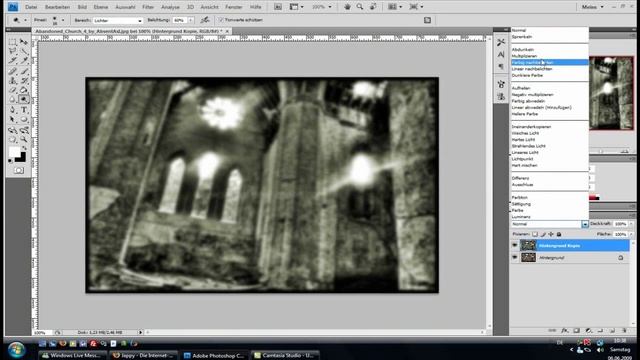Toggle lock all padlock icon

click(559, 234)
